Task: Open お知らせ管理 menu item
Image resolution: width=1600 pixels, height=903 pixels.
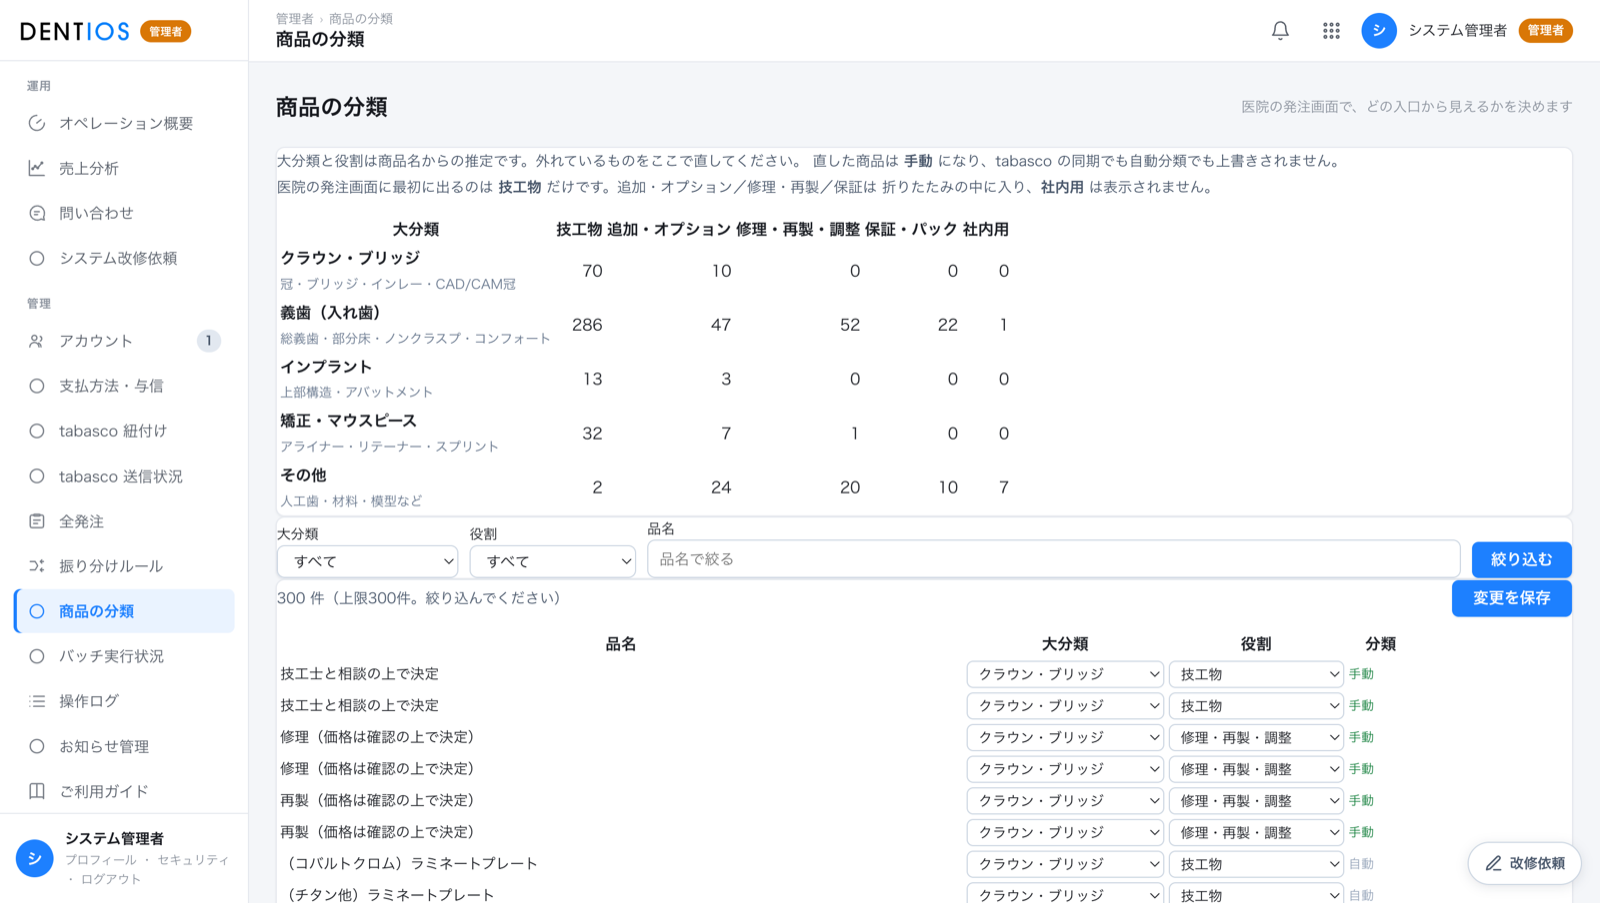Action: [125, 746]
